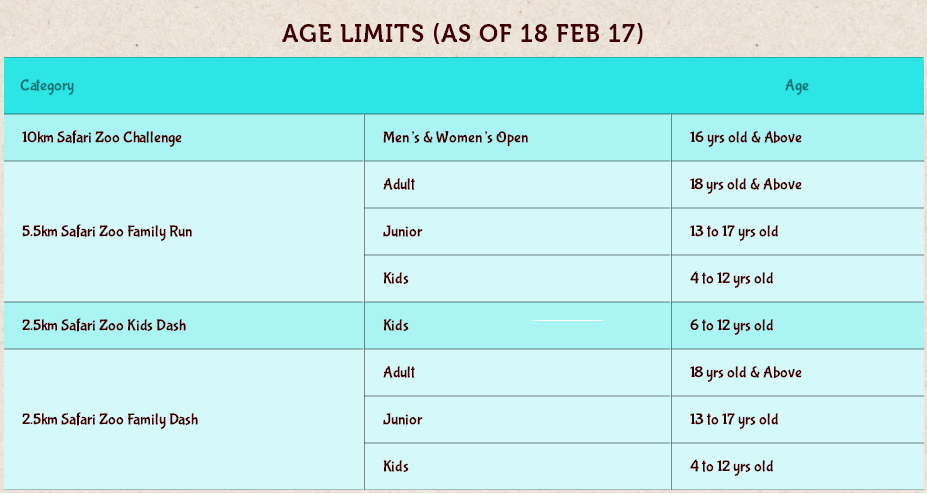The width and height of the screenshot is (927, 495).
Task: Select Kids under 2.5km Family Dash
Action: click(x=517, y=467)
